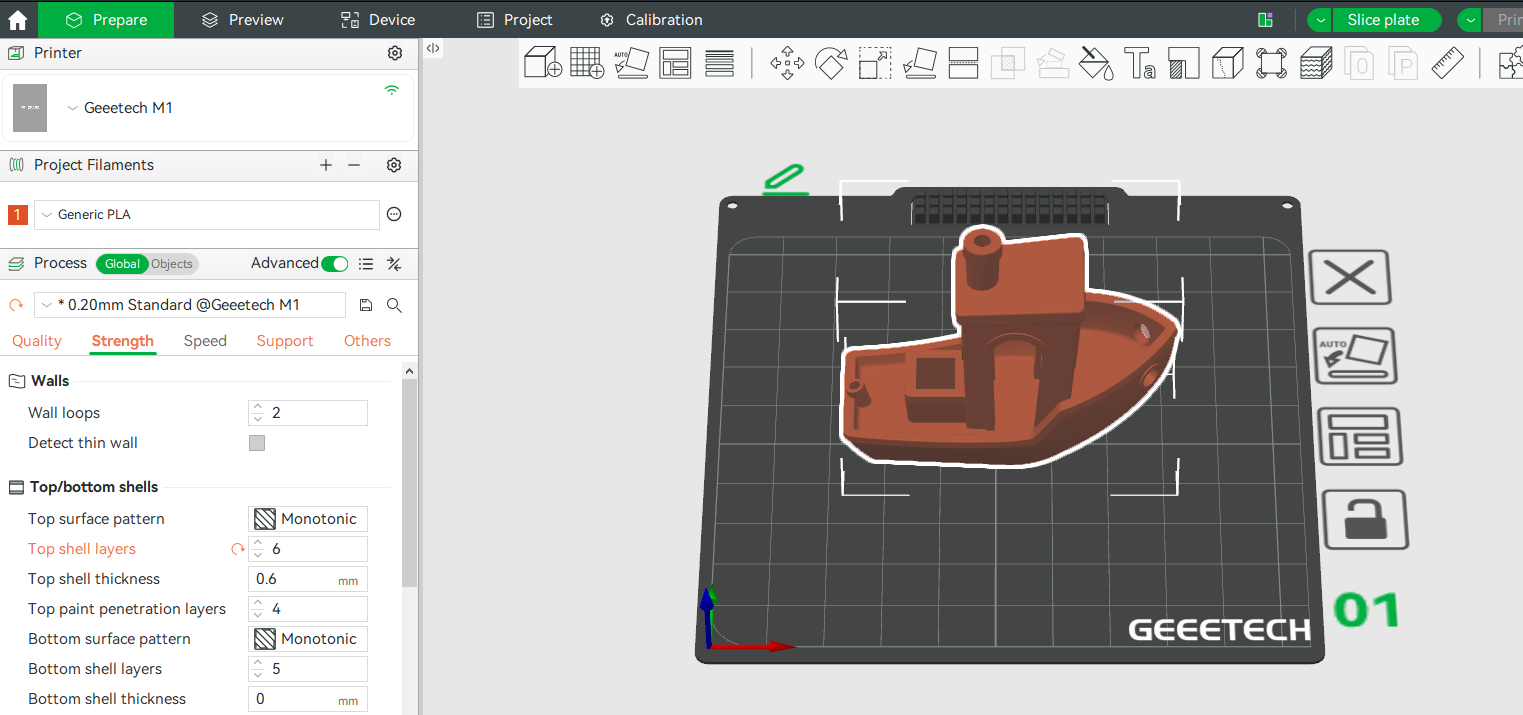Open the Text tool
1523x715 pixels.
click(1139, 62)
